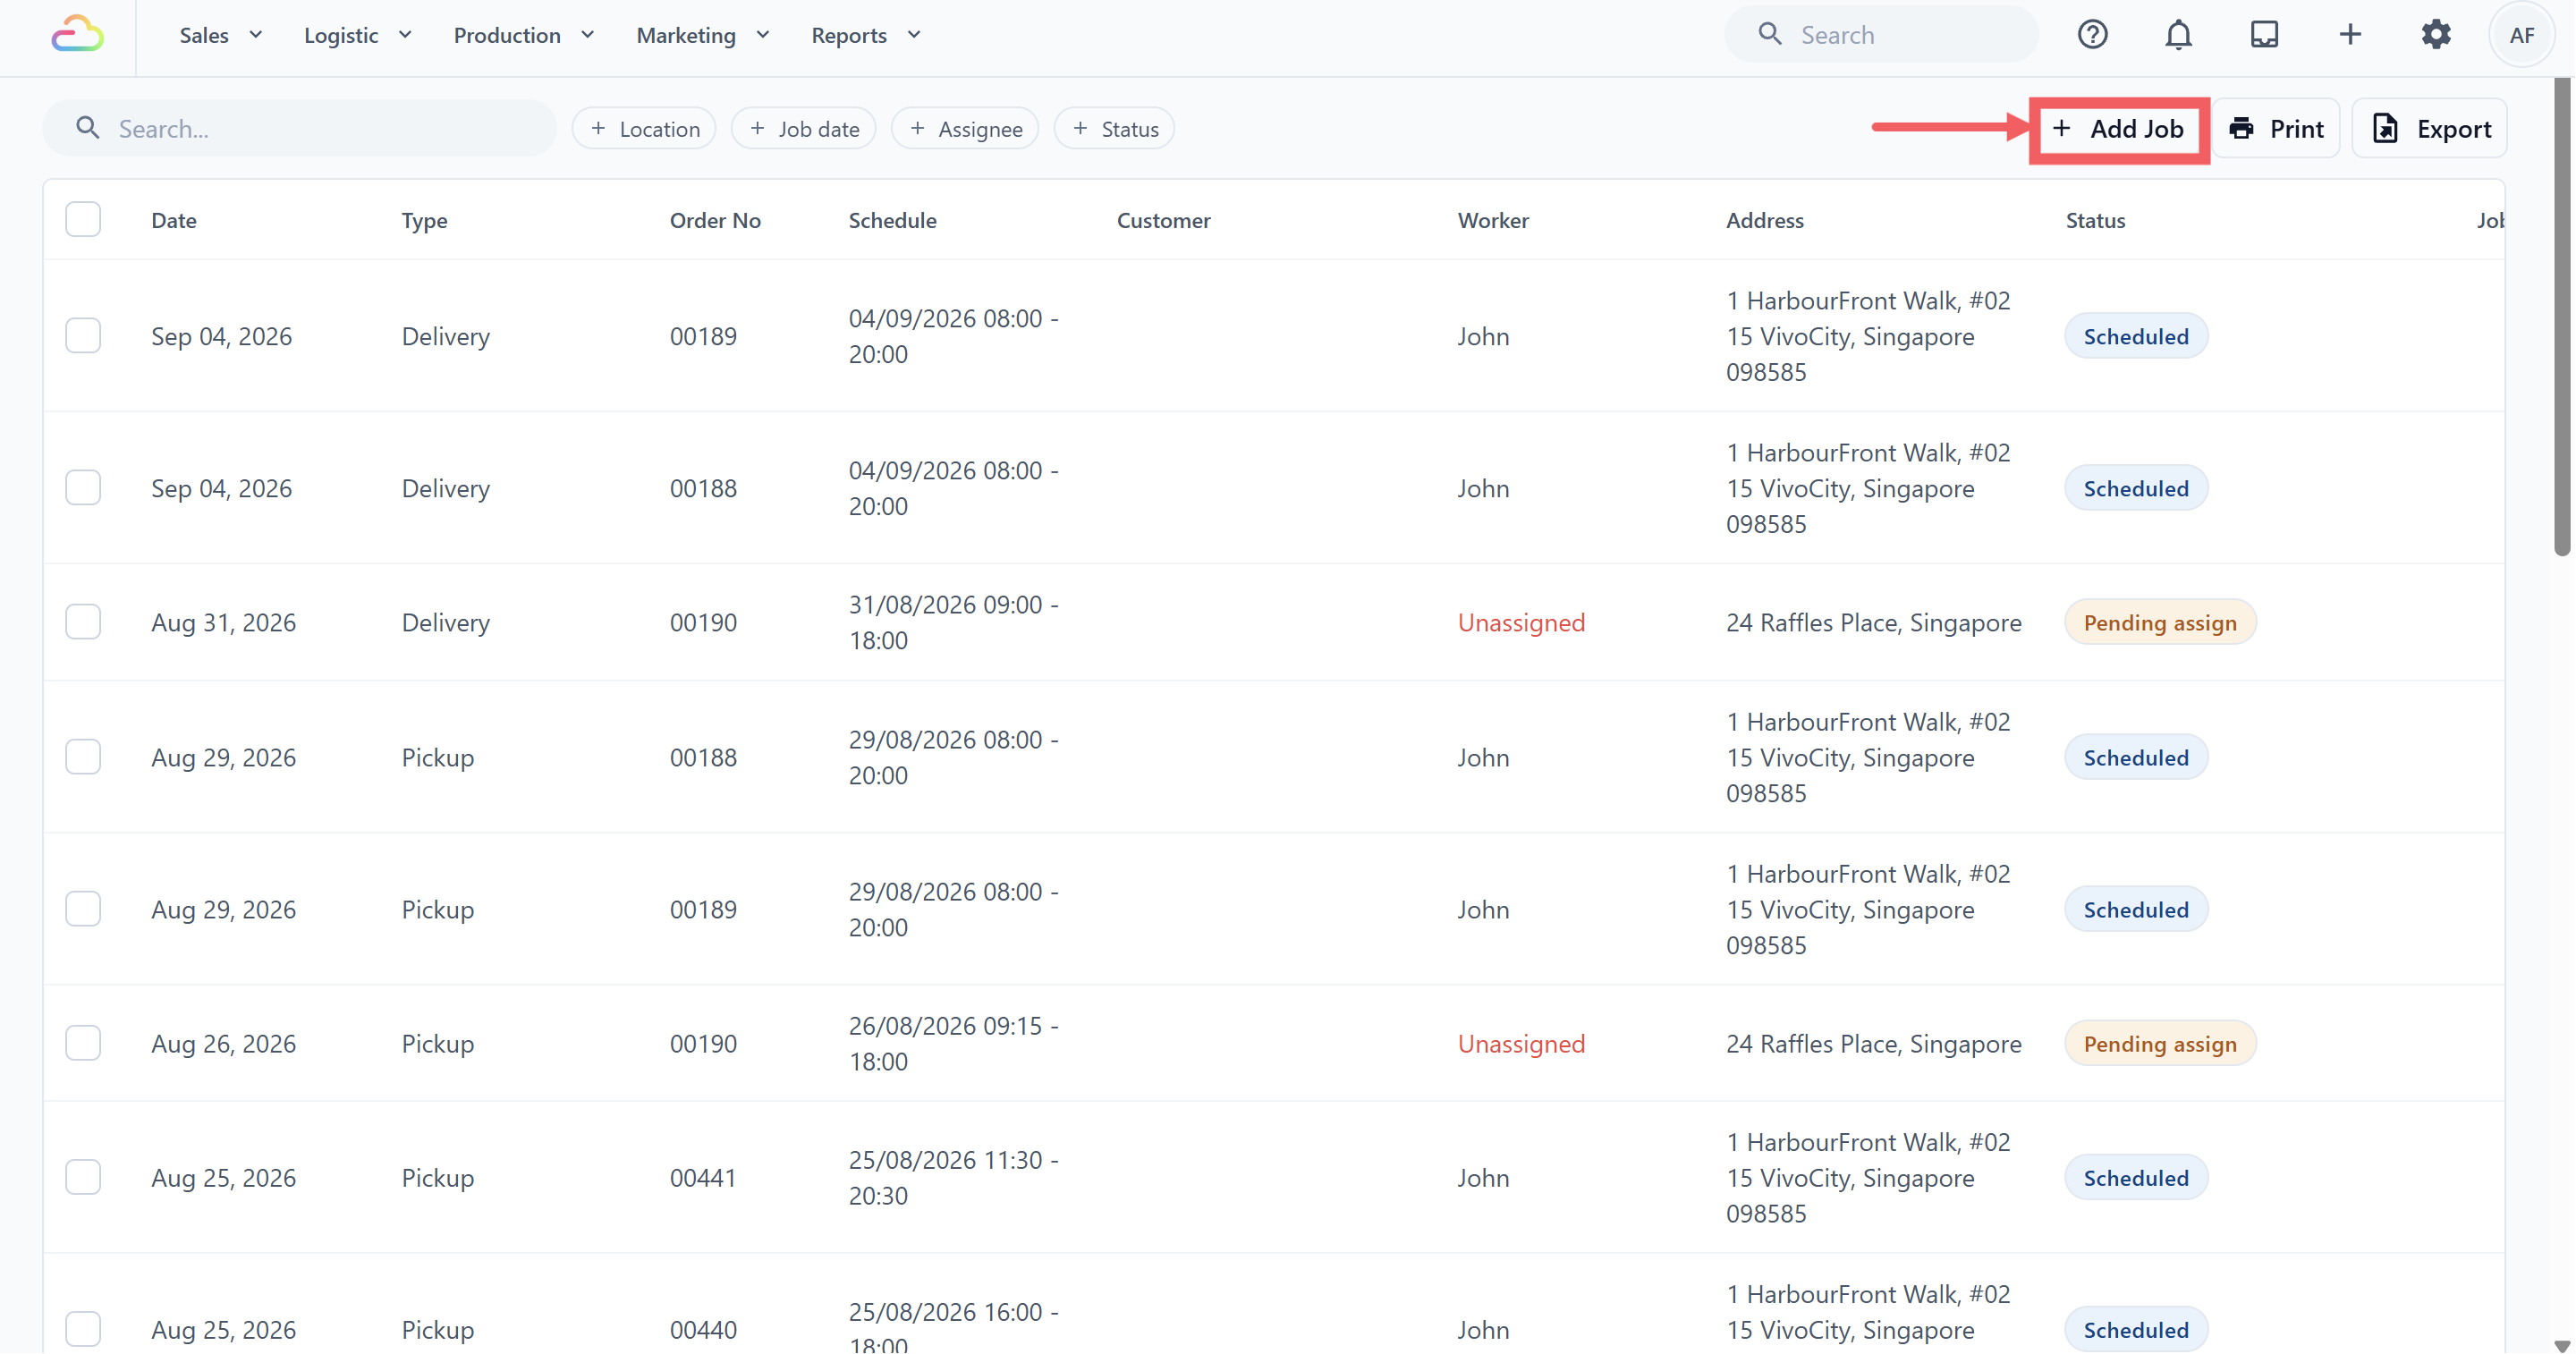Image resolution: width=2576 pixels, height=1354 pixels.
Task: Expand the Sales menu chevron
Action: tap(256, 35)
